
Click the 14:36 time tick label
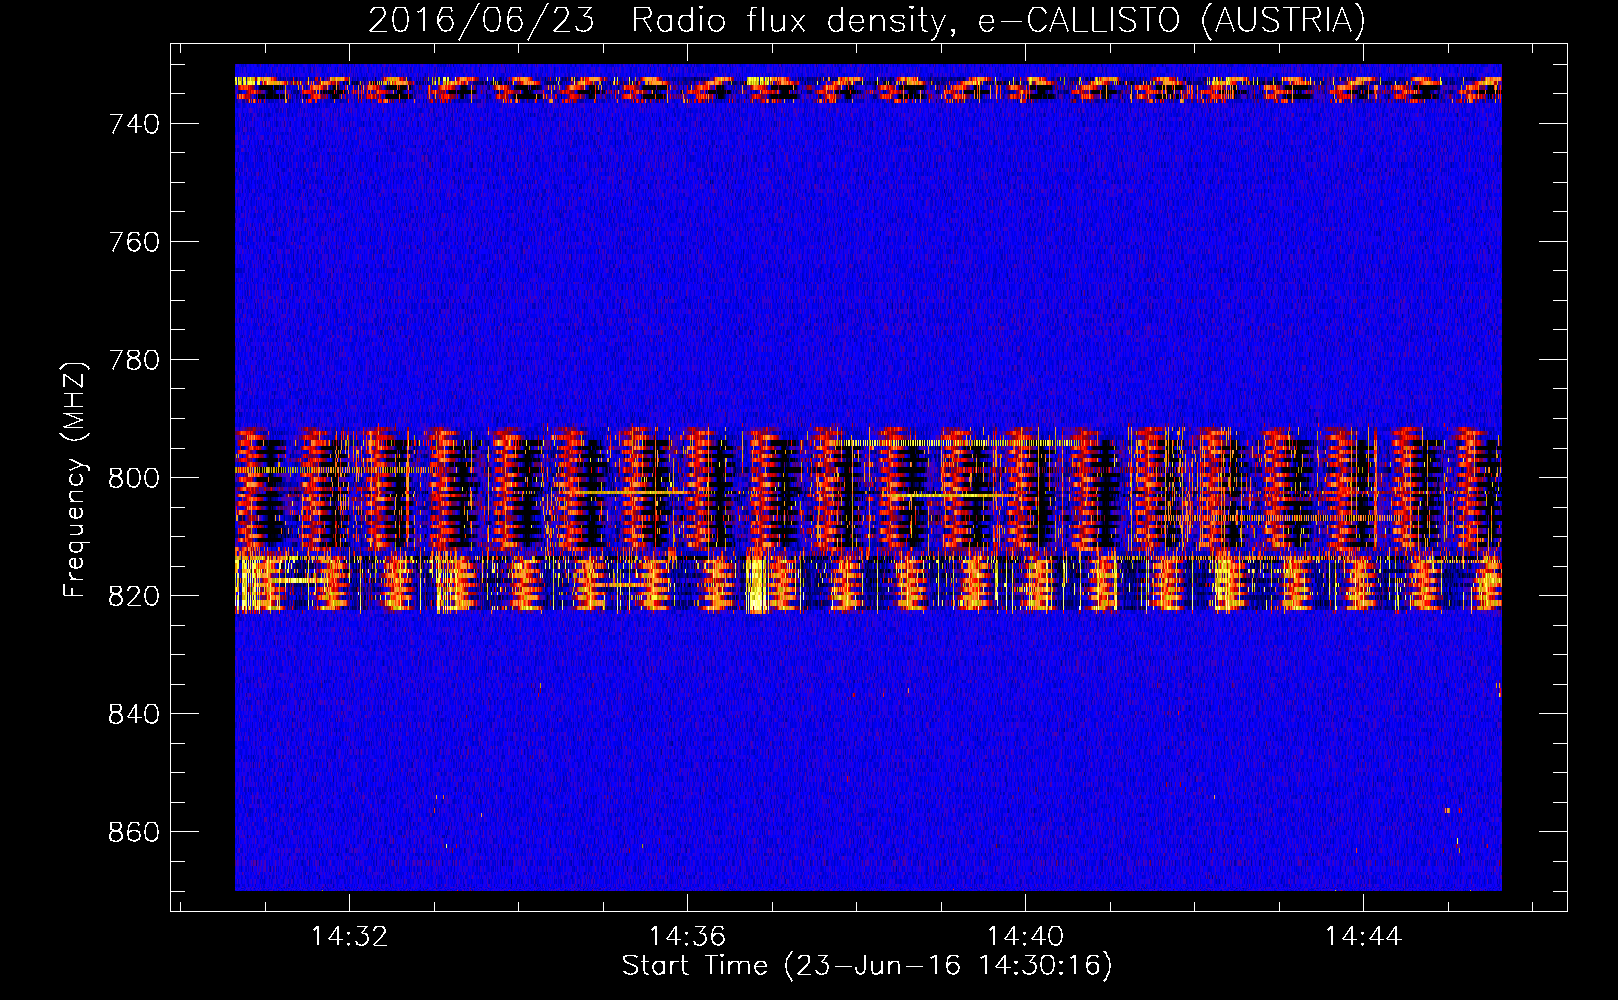click(687, 937)
